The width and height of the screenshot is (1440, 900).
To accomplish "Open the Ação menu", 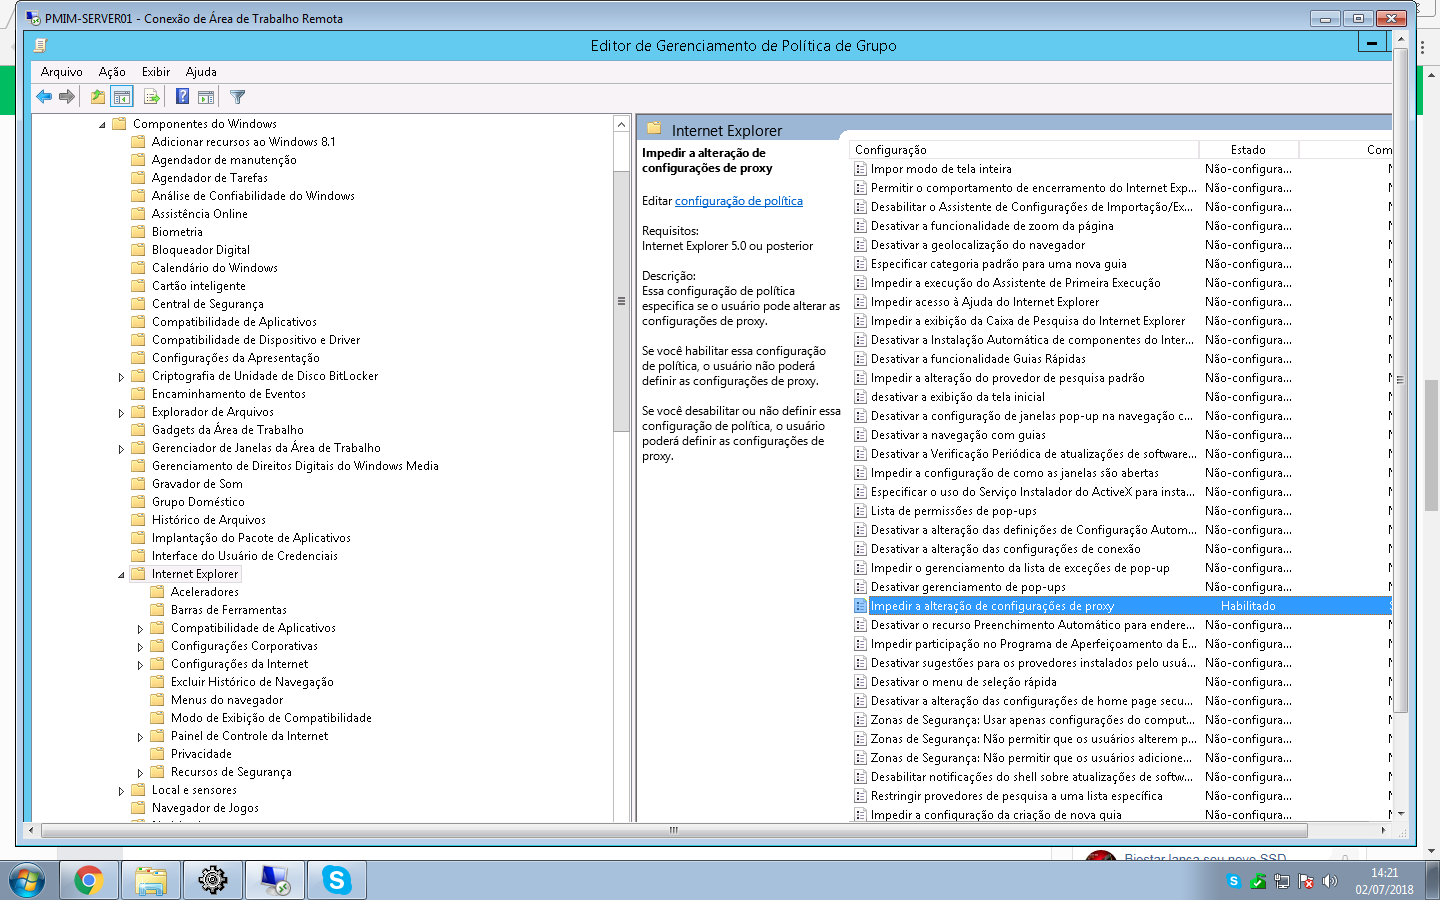I will pos(112,72).
